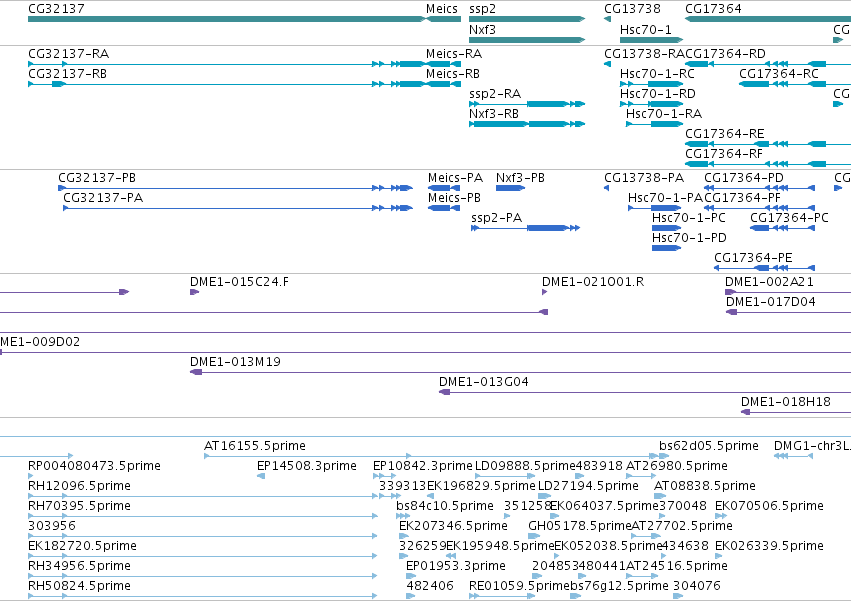
Task: Click protein CG32137-PA label
Action: [103, 198]
